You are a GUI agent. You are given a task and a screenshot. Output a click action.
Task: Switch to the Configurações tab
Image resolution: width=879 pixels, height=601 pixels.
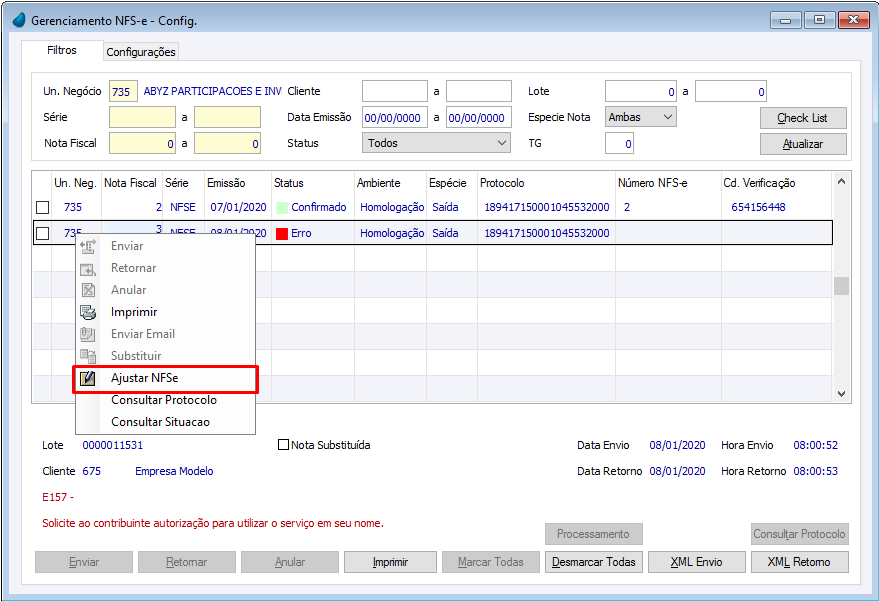pos(141,52)
